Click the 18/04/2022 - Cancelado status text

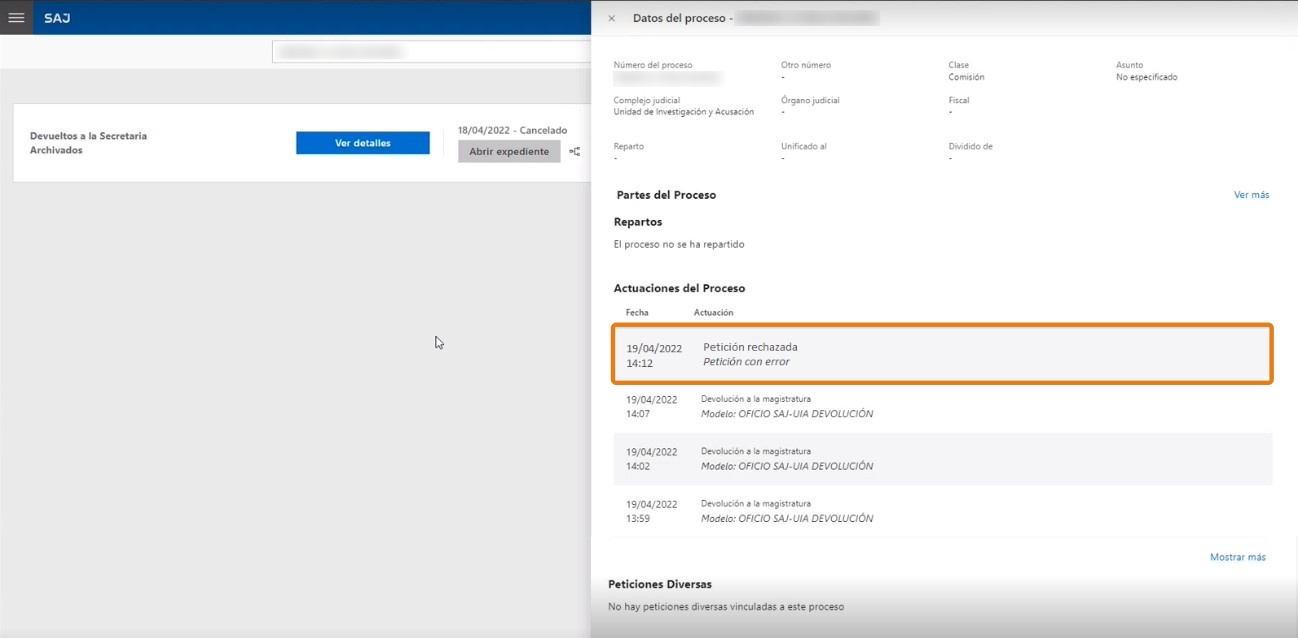pyautogui.click(x=512, y=130)
